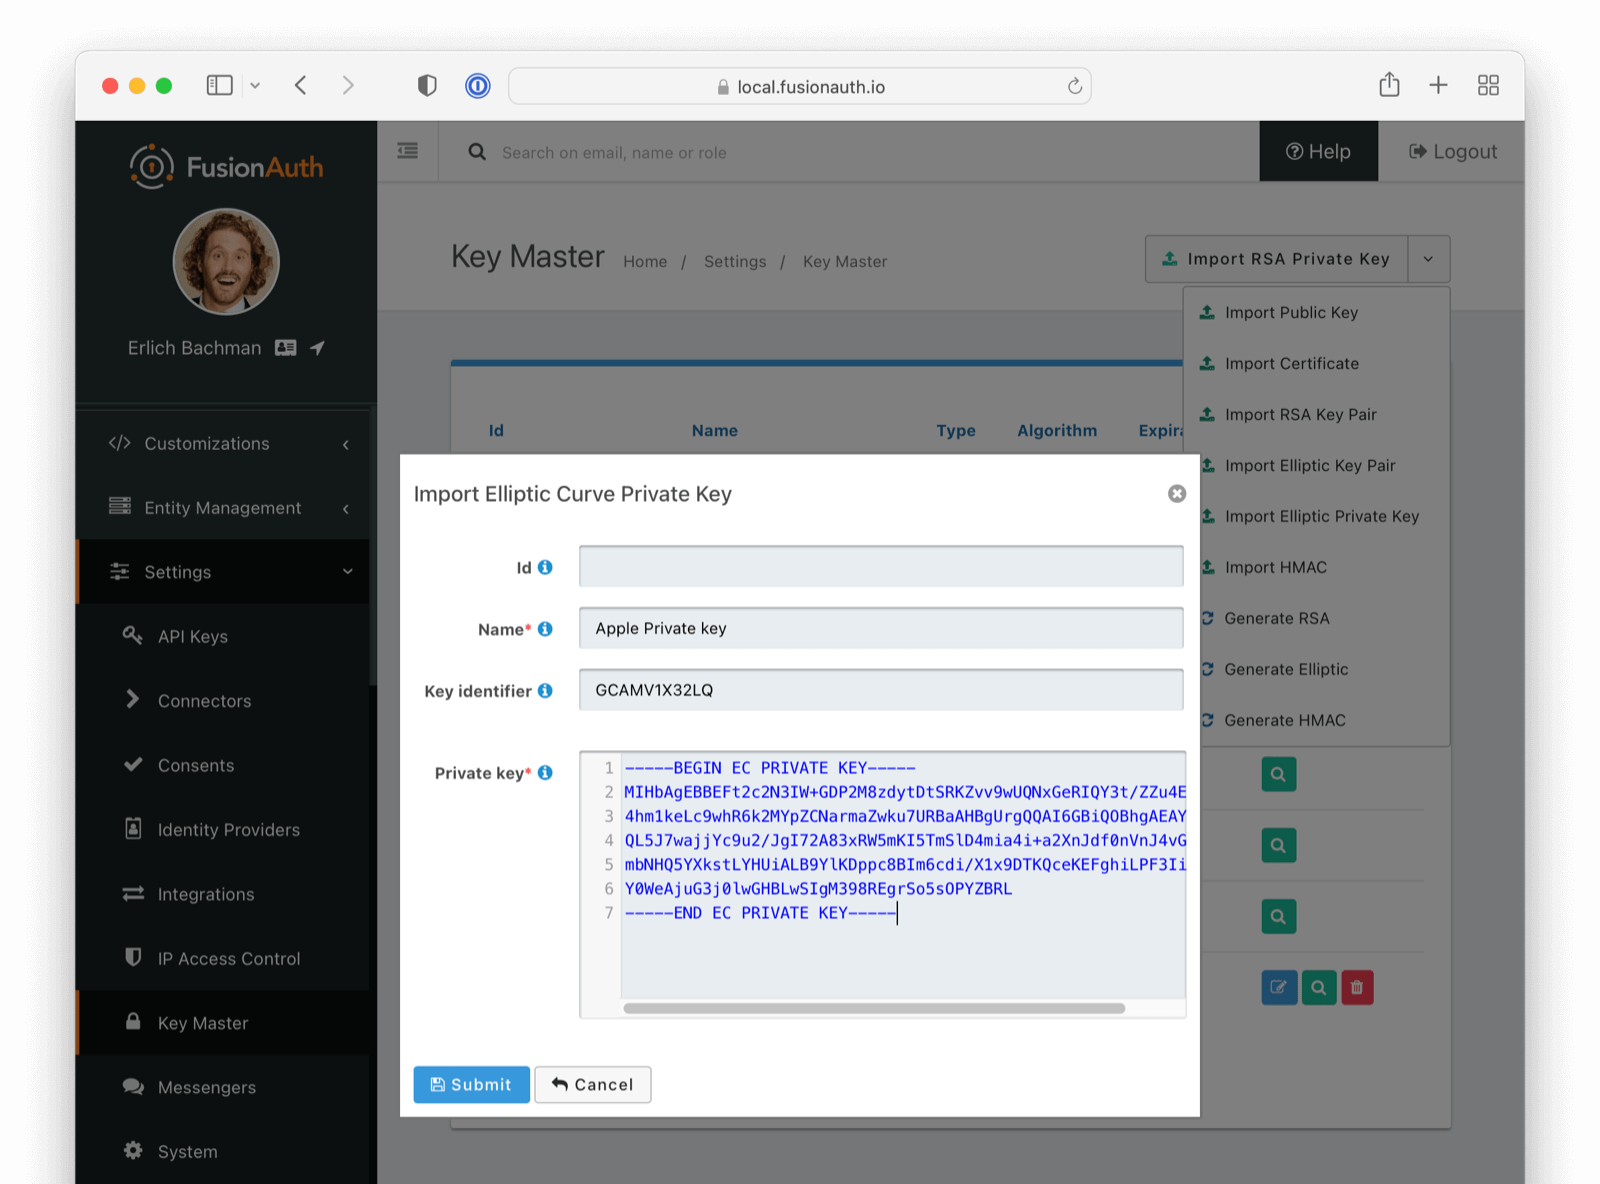Click the Key identifier input field
Image resolution: width=1600 pixels, height=1184 pixels.
[x=880, y=689]
